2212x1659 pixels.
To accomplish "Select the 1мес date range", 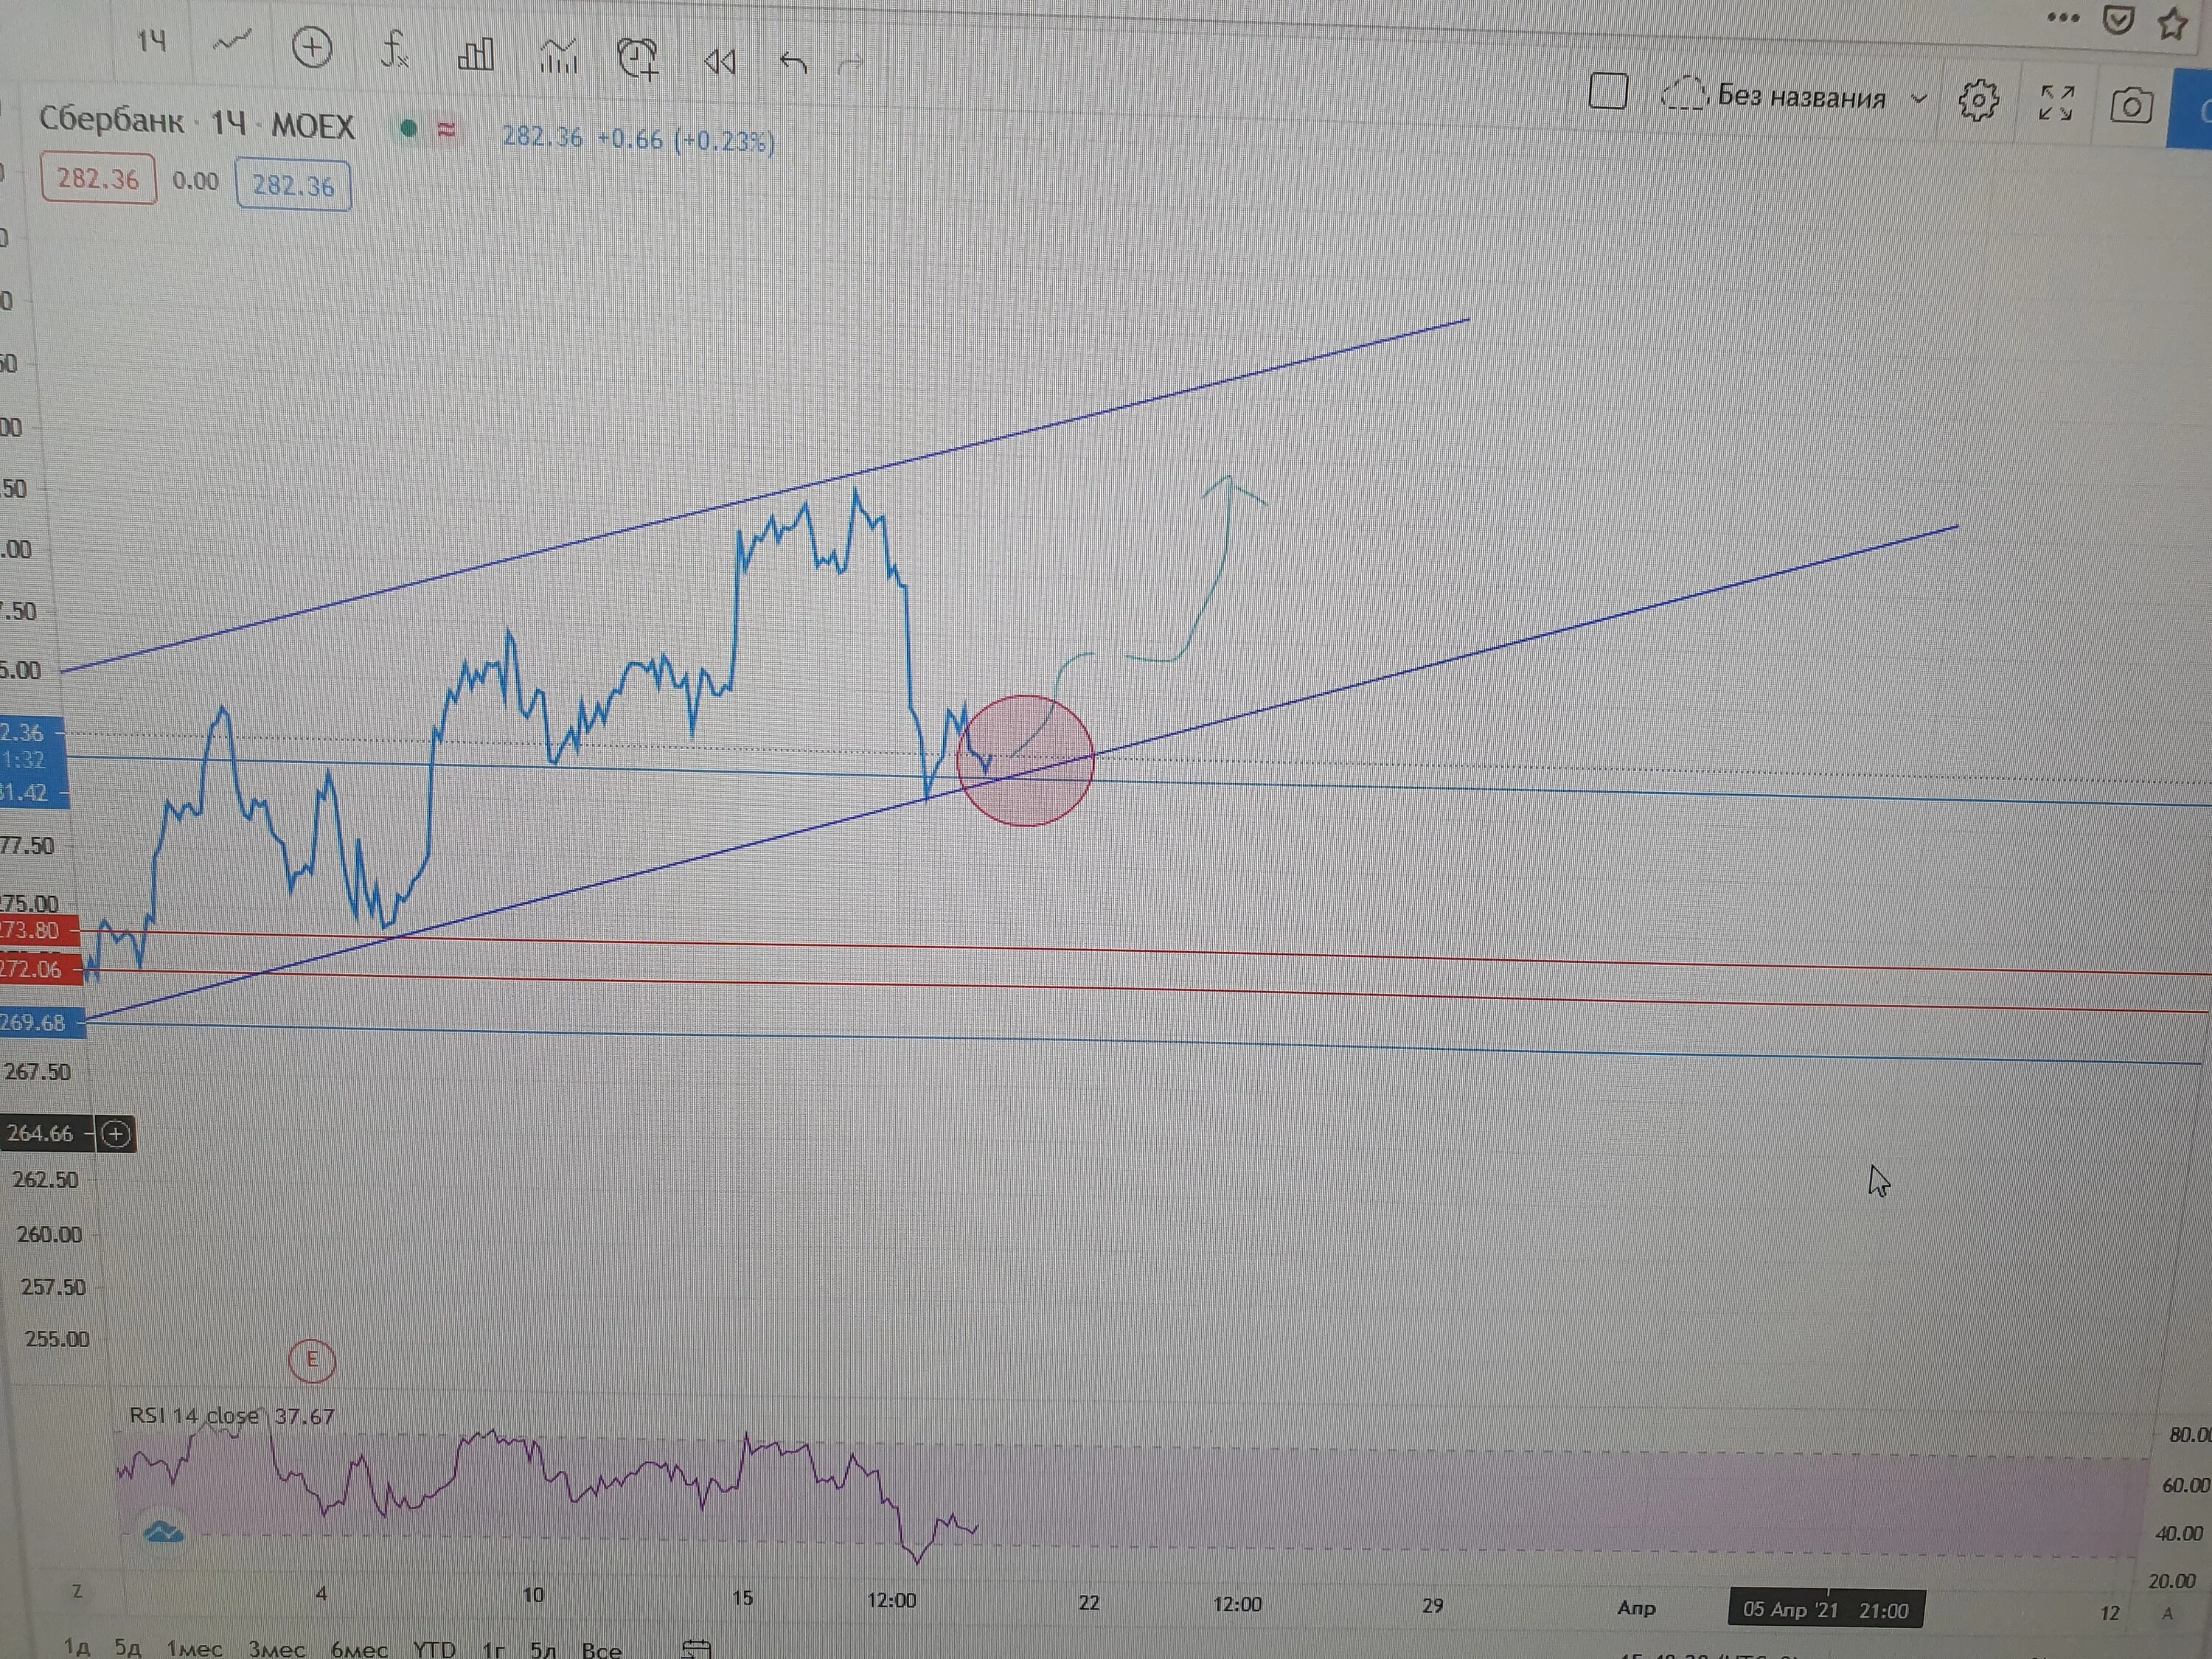I will click(x=194, y=1648).
